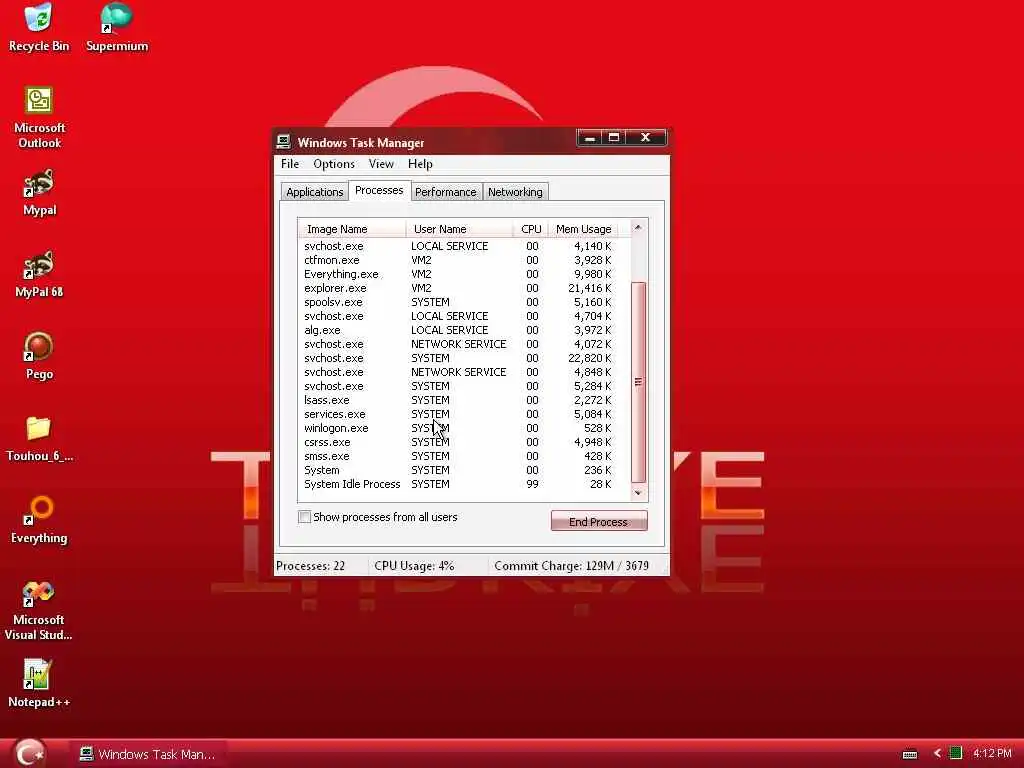Sort by CPU column header
The height and width of the screenshot is (768, 1024).
tap(530, 229)
